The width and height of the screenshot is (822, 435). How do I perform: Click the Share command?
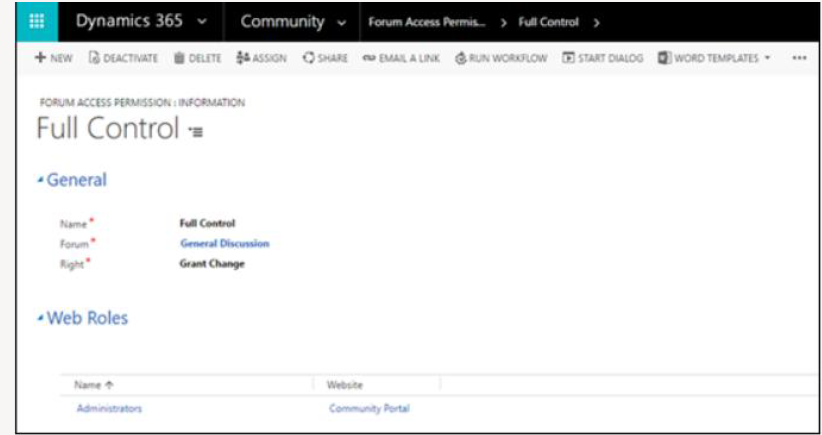pos(325,58)
